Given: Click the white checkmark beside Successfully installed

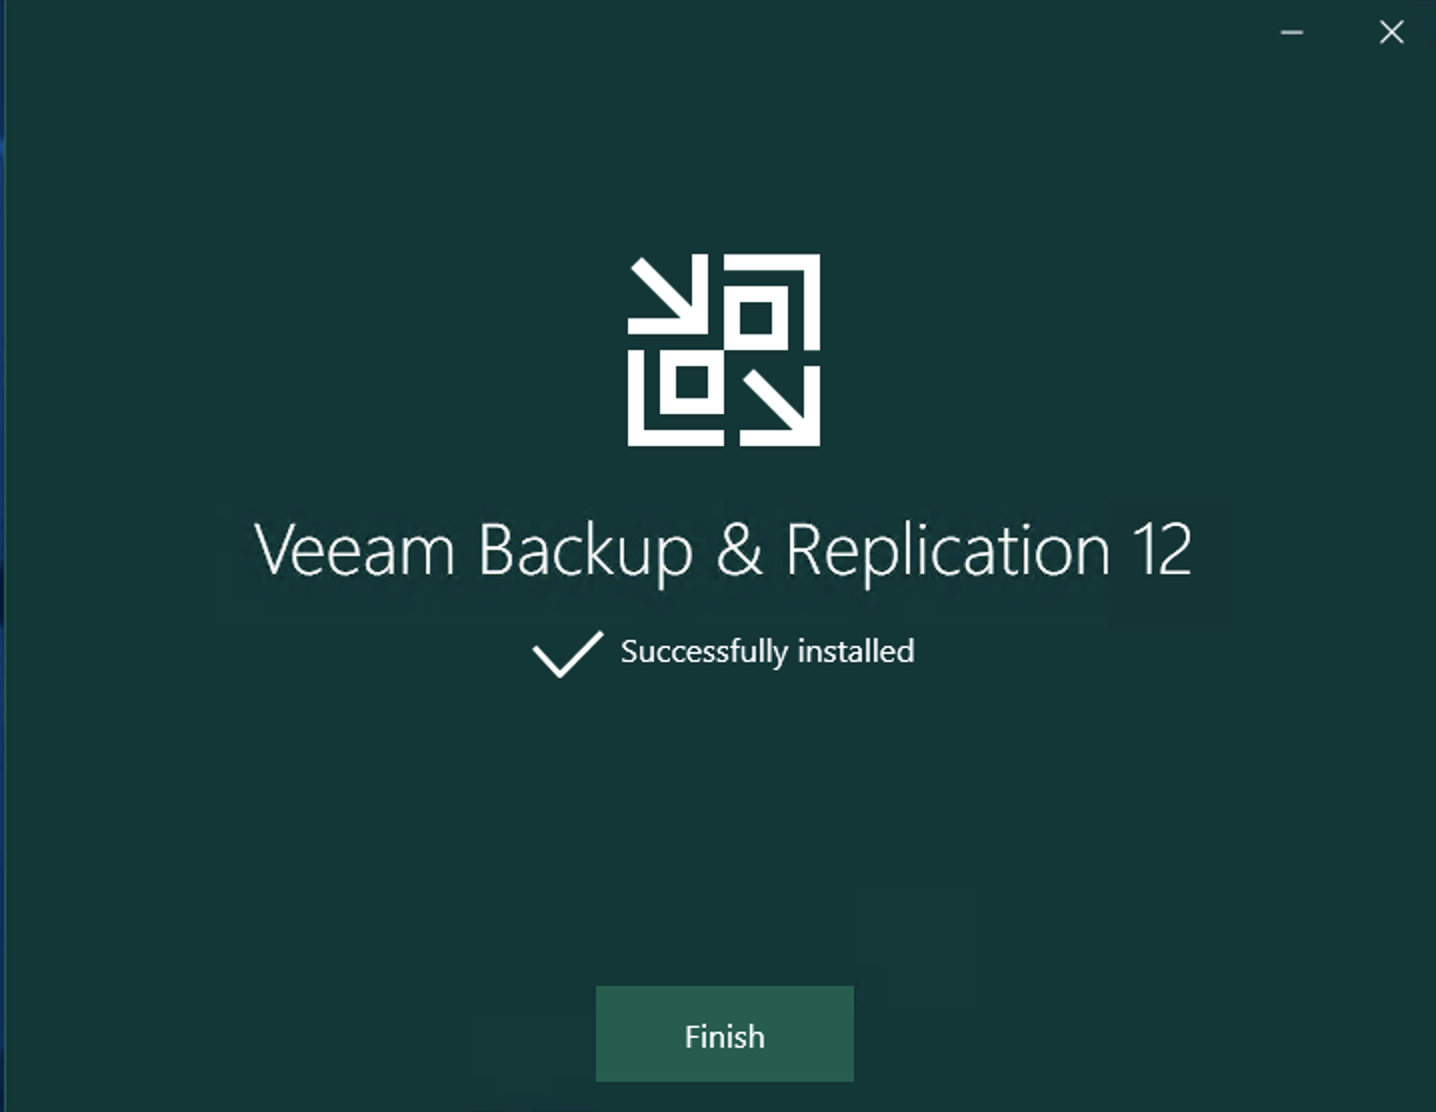Looking at the screenshot, I should click(567, 654).
